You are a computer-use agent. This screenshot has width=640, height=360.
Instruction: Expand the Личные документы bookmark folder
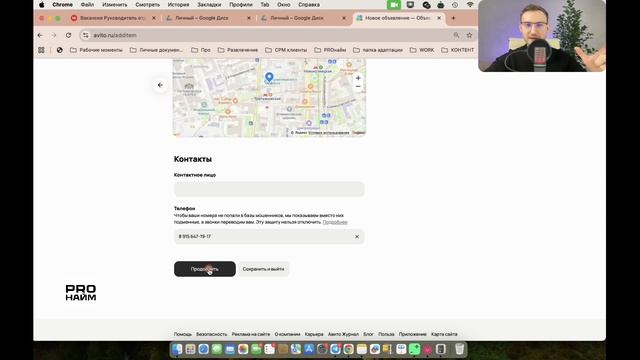pos(157,50)
